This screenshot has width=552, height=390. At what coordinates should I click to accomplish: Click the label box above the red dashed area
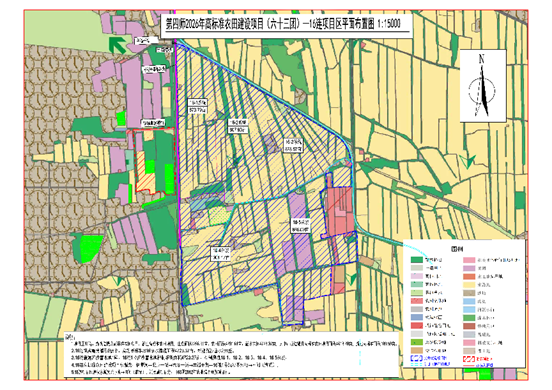153,123
